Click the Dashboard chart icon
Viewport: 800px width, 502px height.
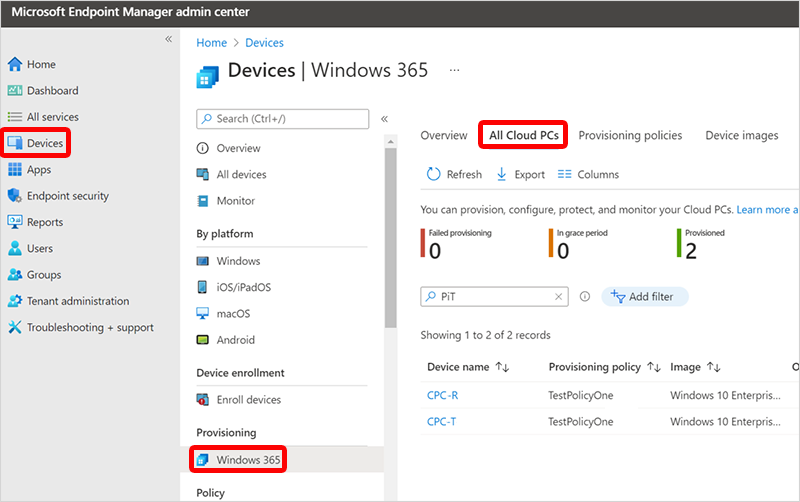click(x=15, y=90)
